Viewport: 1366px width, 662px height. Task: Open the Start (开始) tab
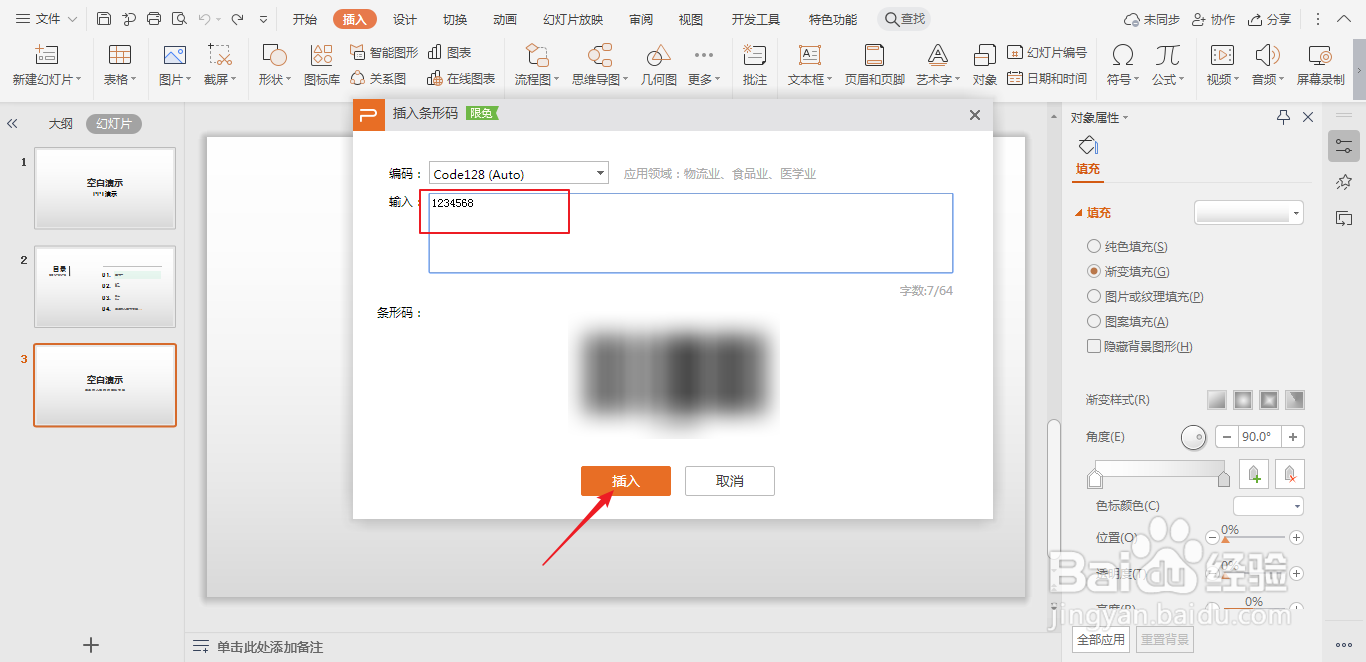pyautogui.click(x=305, y=19)
